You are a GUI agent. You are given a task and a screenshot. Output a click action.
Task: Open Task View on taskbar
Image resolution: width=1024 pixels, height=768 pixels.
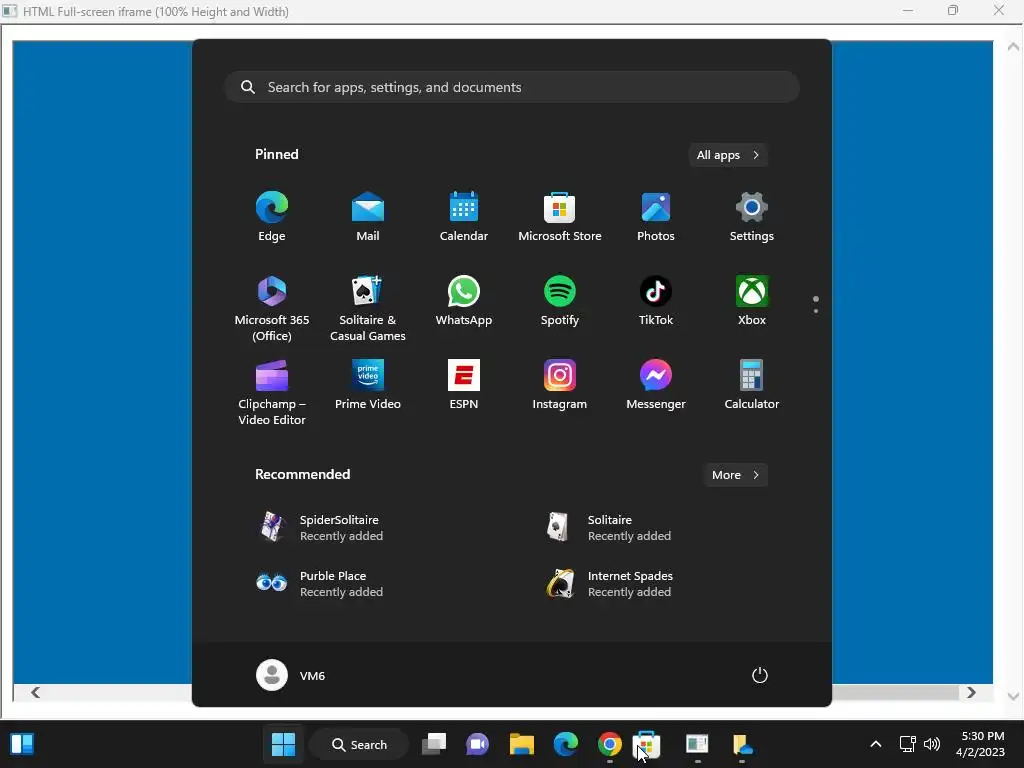[434, 744]
